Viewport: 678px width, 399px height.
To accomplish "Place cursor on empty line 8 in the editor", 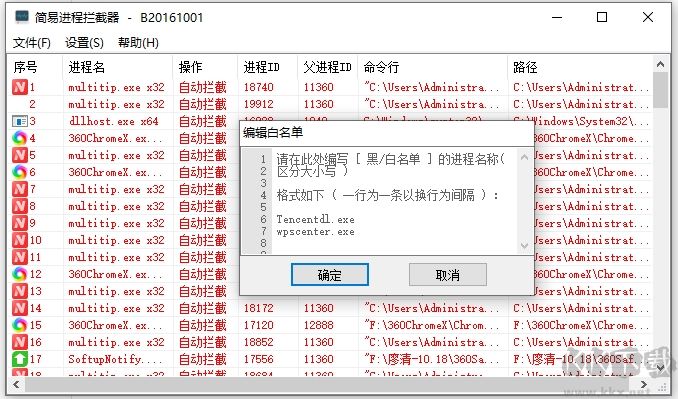I will click(393, 243).
